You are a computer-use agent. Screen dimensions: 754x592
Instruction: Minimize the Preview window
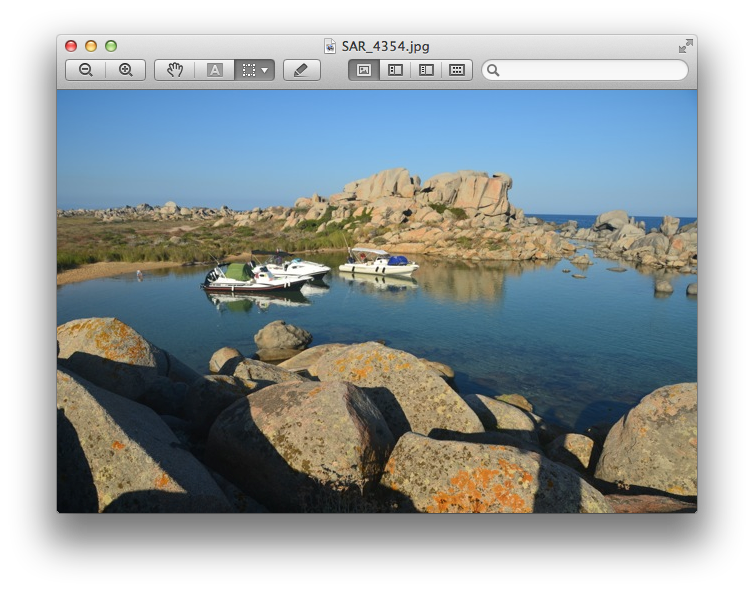pyautogui.click(x=91, y=46)
